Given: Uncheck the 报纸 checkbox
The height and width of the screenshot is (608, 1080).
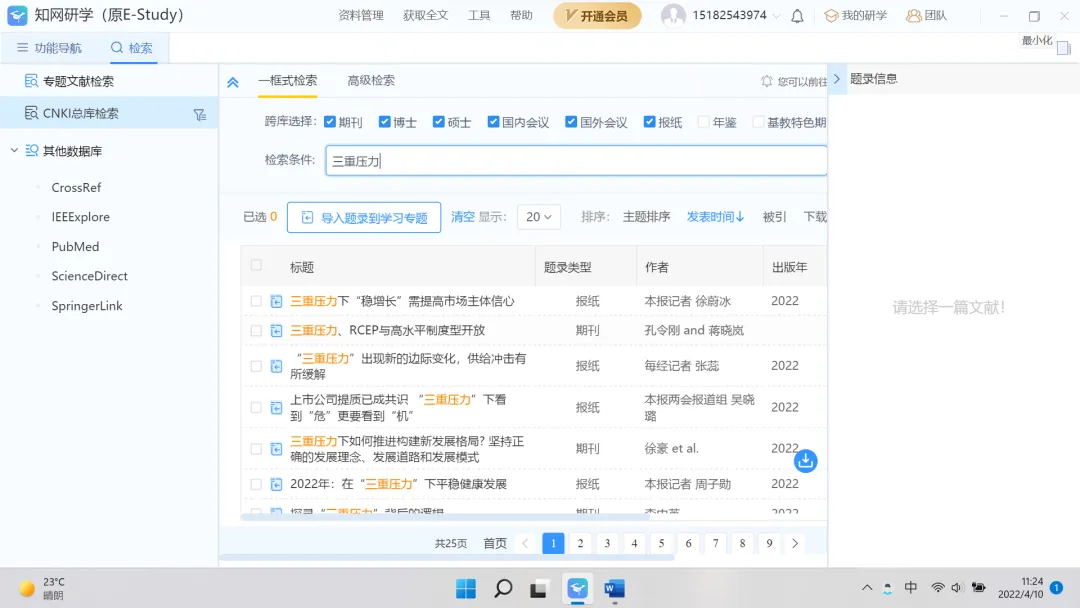Looking at the screenshot, I should point(650,122).
